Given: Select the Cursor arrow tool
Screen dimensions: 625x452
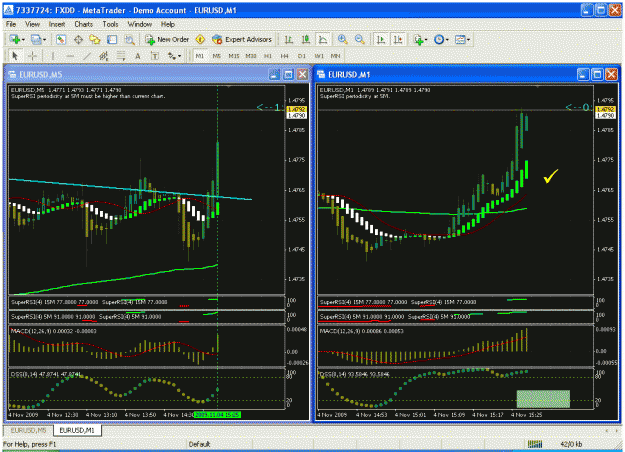Looking at the screenshot, I should [x=15, y=56].
